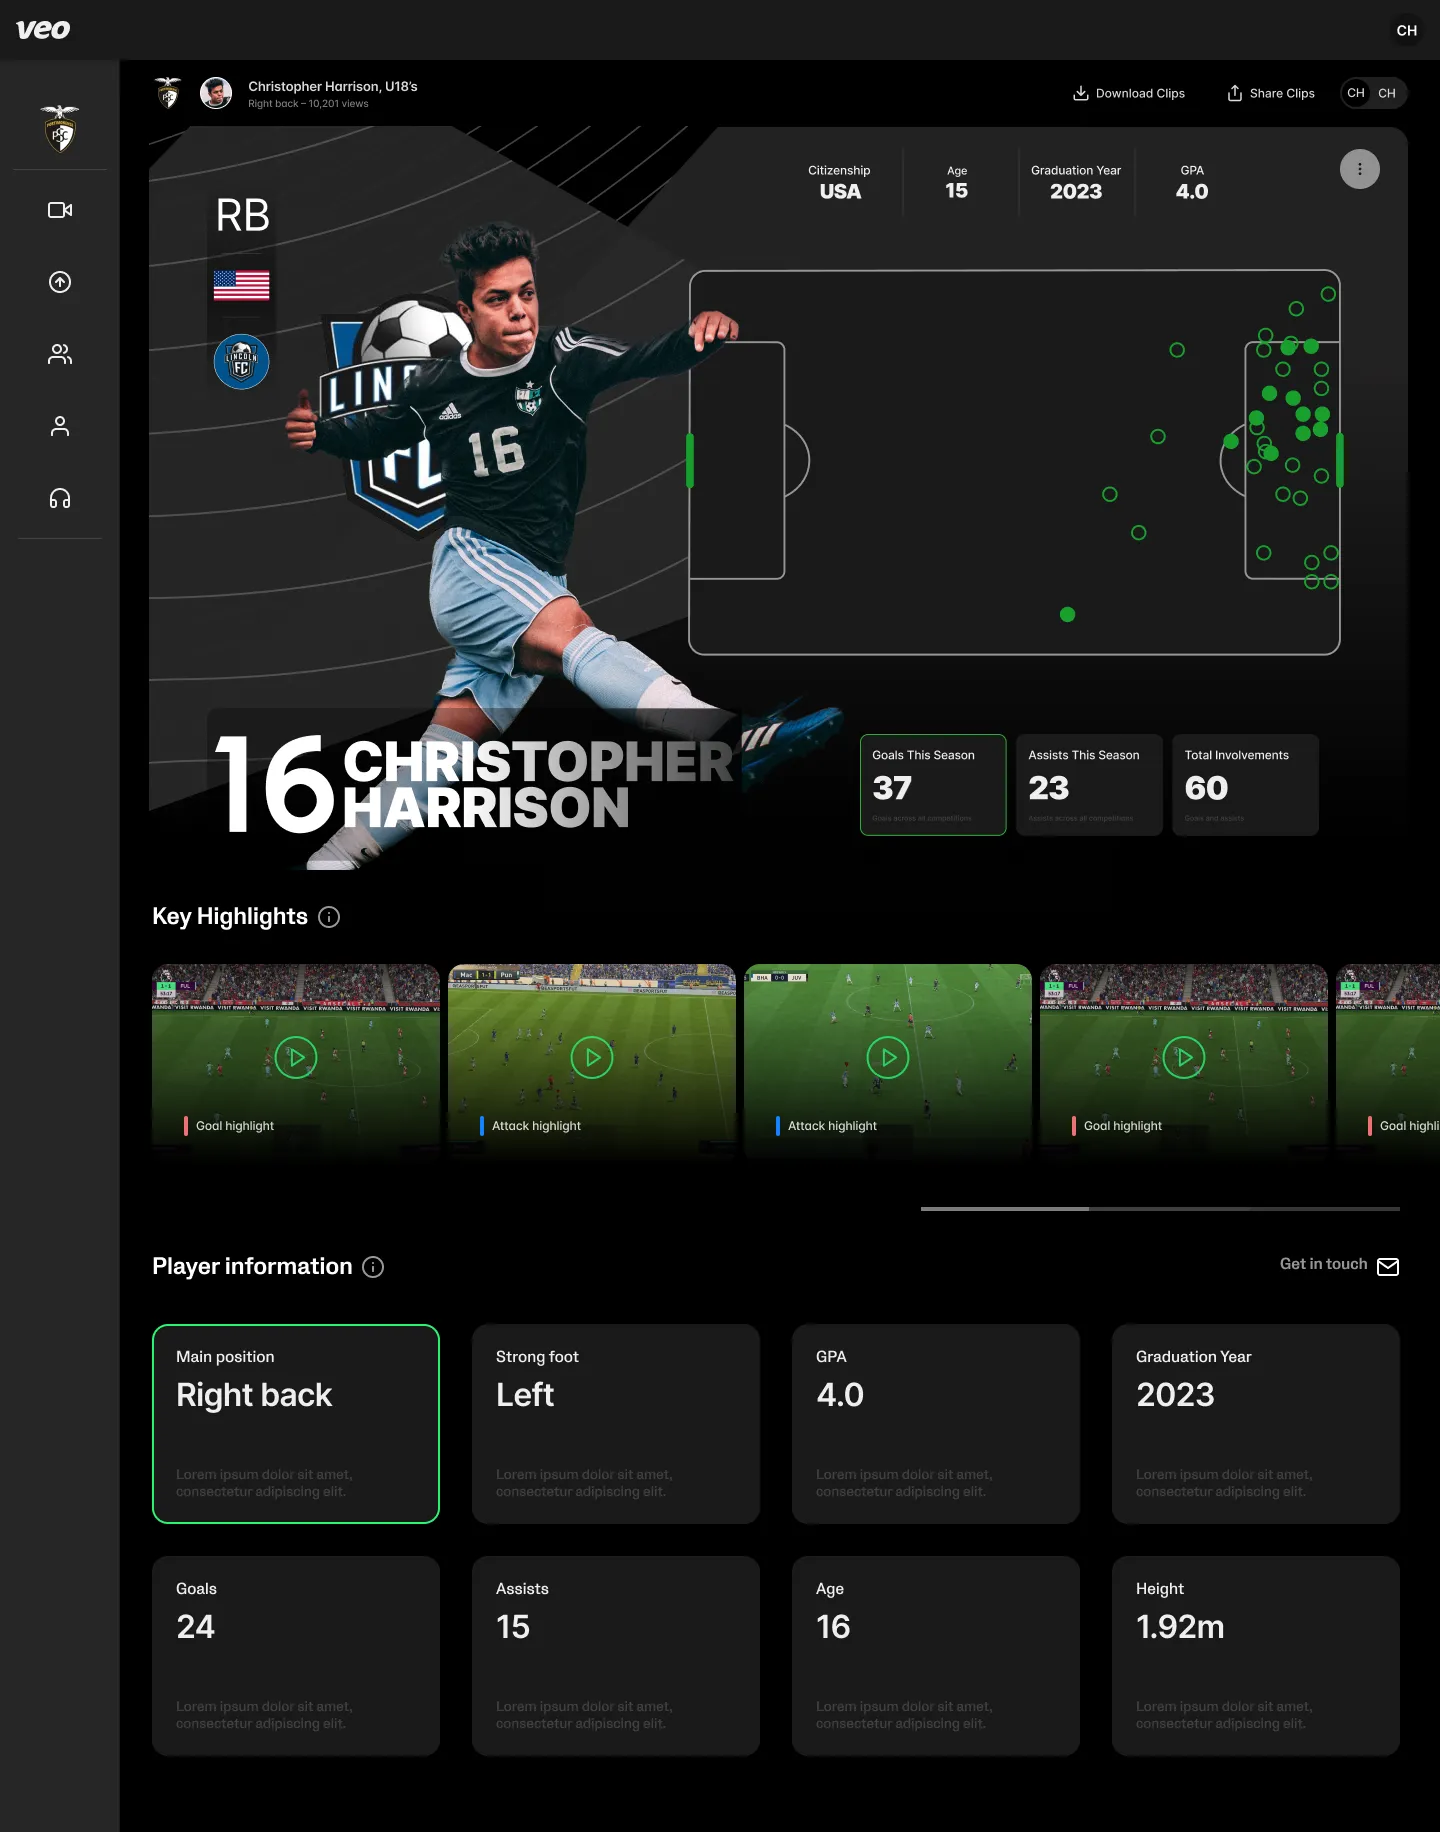This screenshot has height=1832, width=1440.
Task: Click the Height 1.92m card
Action: 1256,1656
